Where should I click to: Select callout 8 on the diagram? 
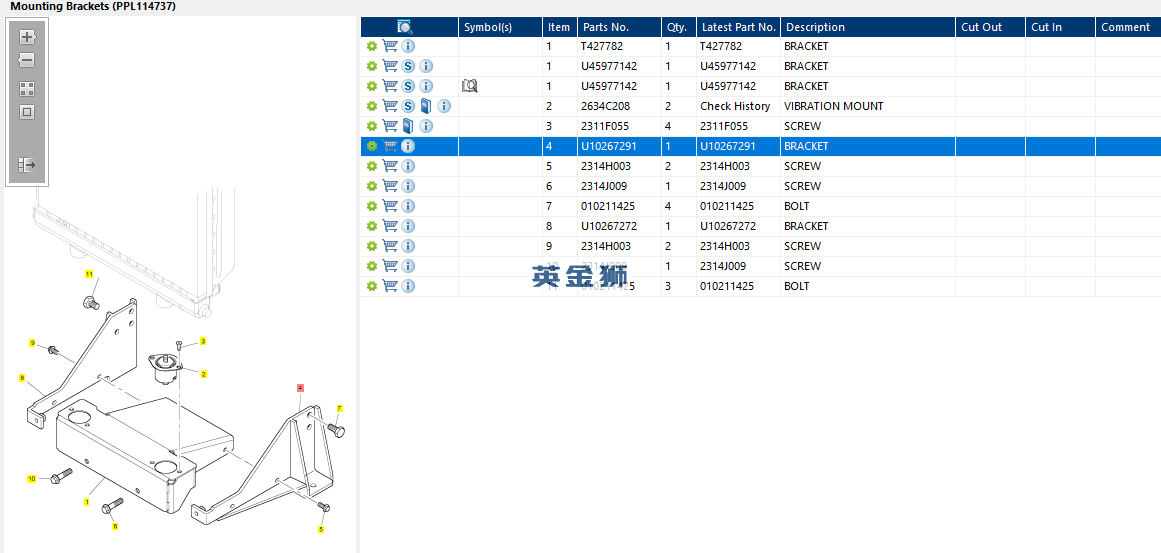(x=22, y=378)
